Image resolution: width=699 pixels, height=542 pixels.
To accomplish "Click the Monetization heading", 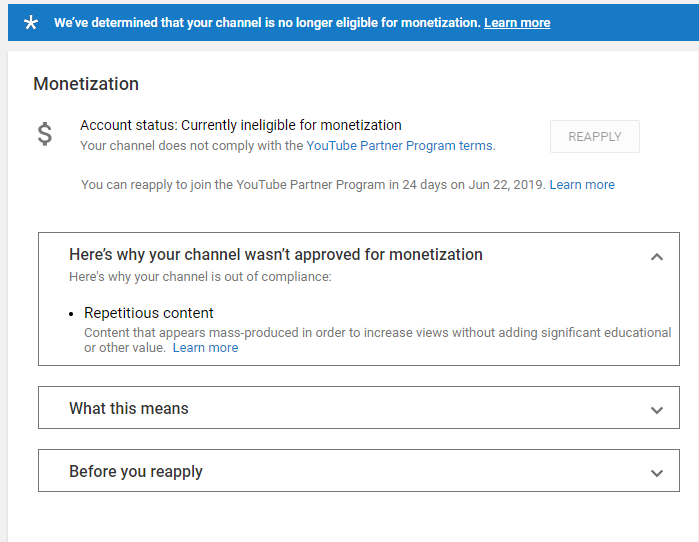I will click(86, 84).
